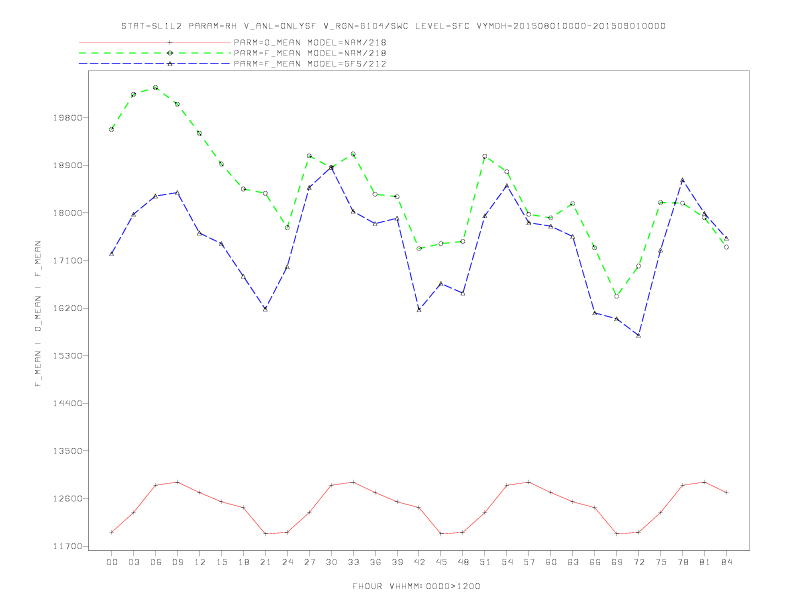Click x-axis tick label 33
This screenshot has height=612, width=792.
point(353,562)
